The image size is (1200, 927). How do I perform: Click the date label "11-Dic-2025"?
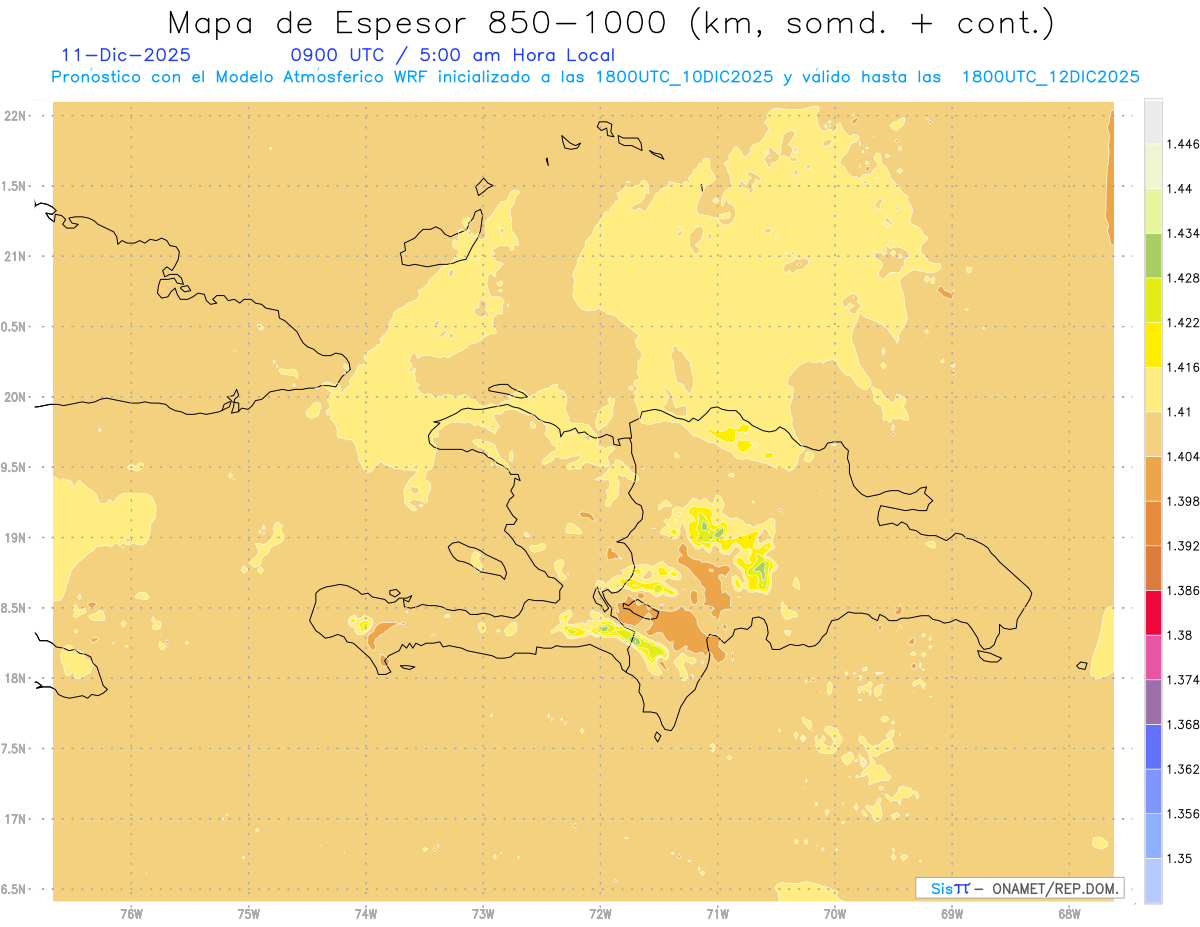(126, 55)
